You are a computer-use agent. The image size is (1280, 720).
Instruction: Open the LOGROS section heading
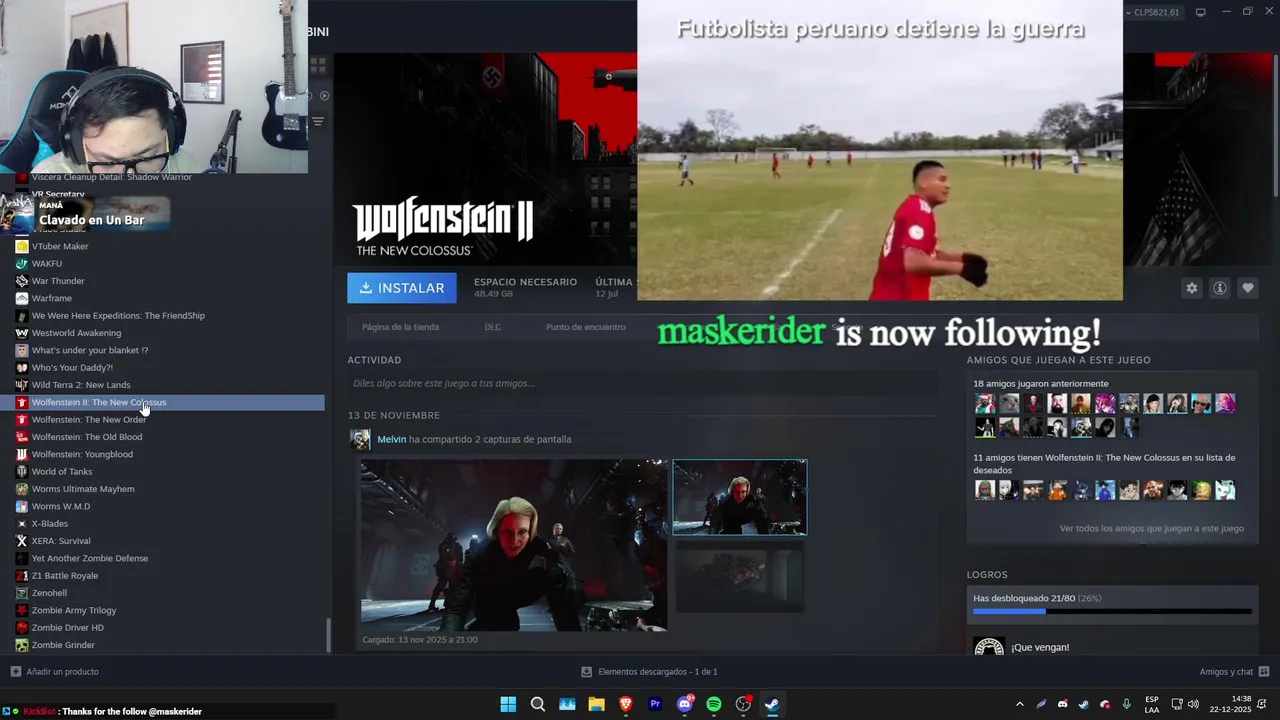tap(987, 575)
